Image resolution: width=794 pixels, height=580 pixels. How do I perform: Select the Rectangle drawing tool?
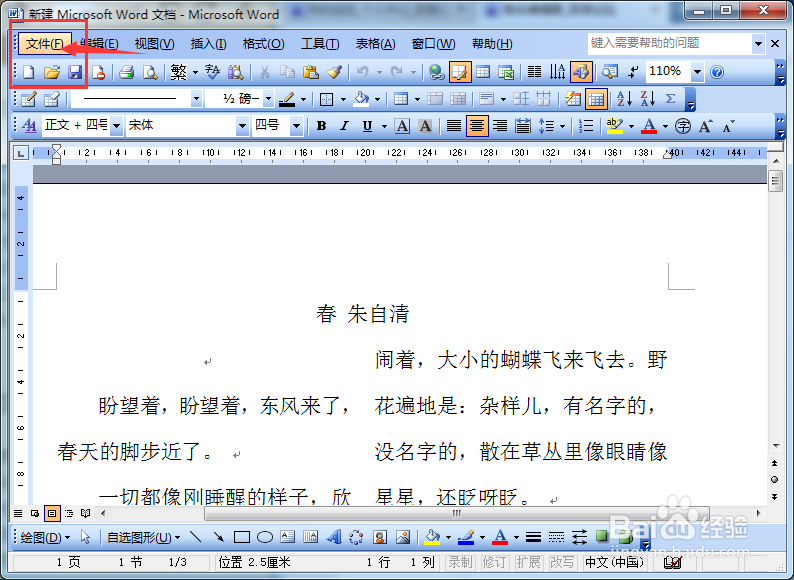[242, 537]
